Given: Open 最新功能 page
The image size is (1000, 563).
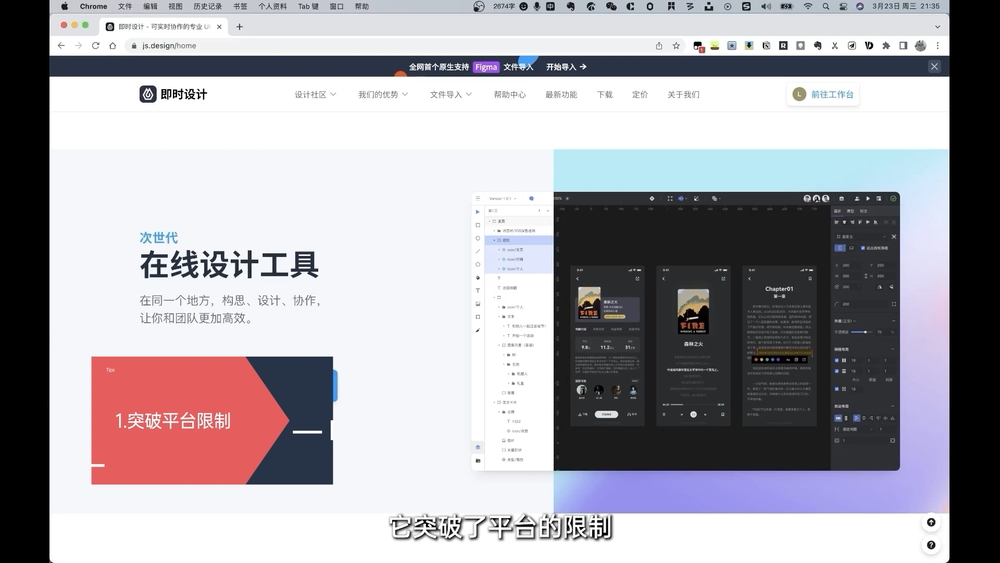Looking at the screenshot, I should click(x=561, y=94).
